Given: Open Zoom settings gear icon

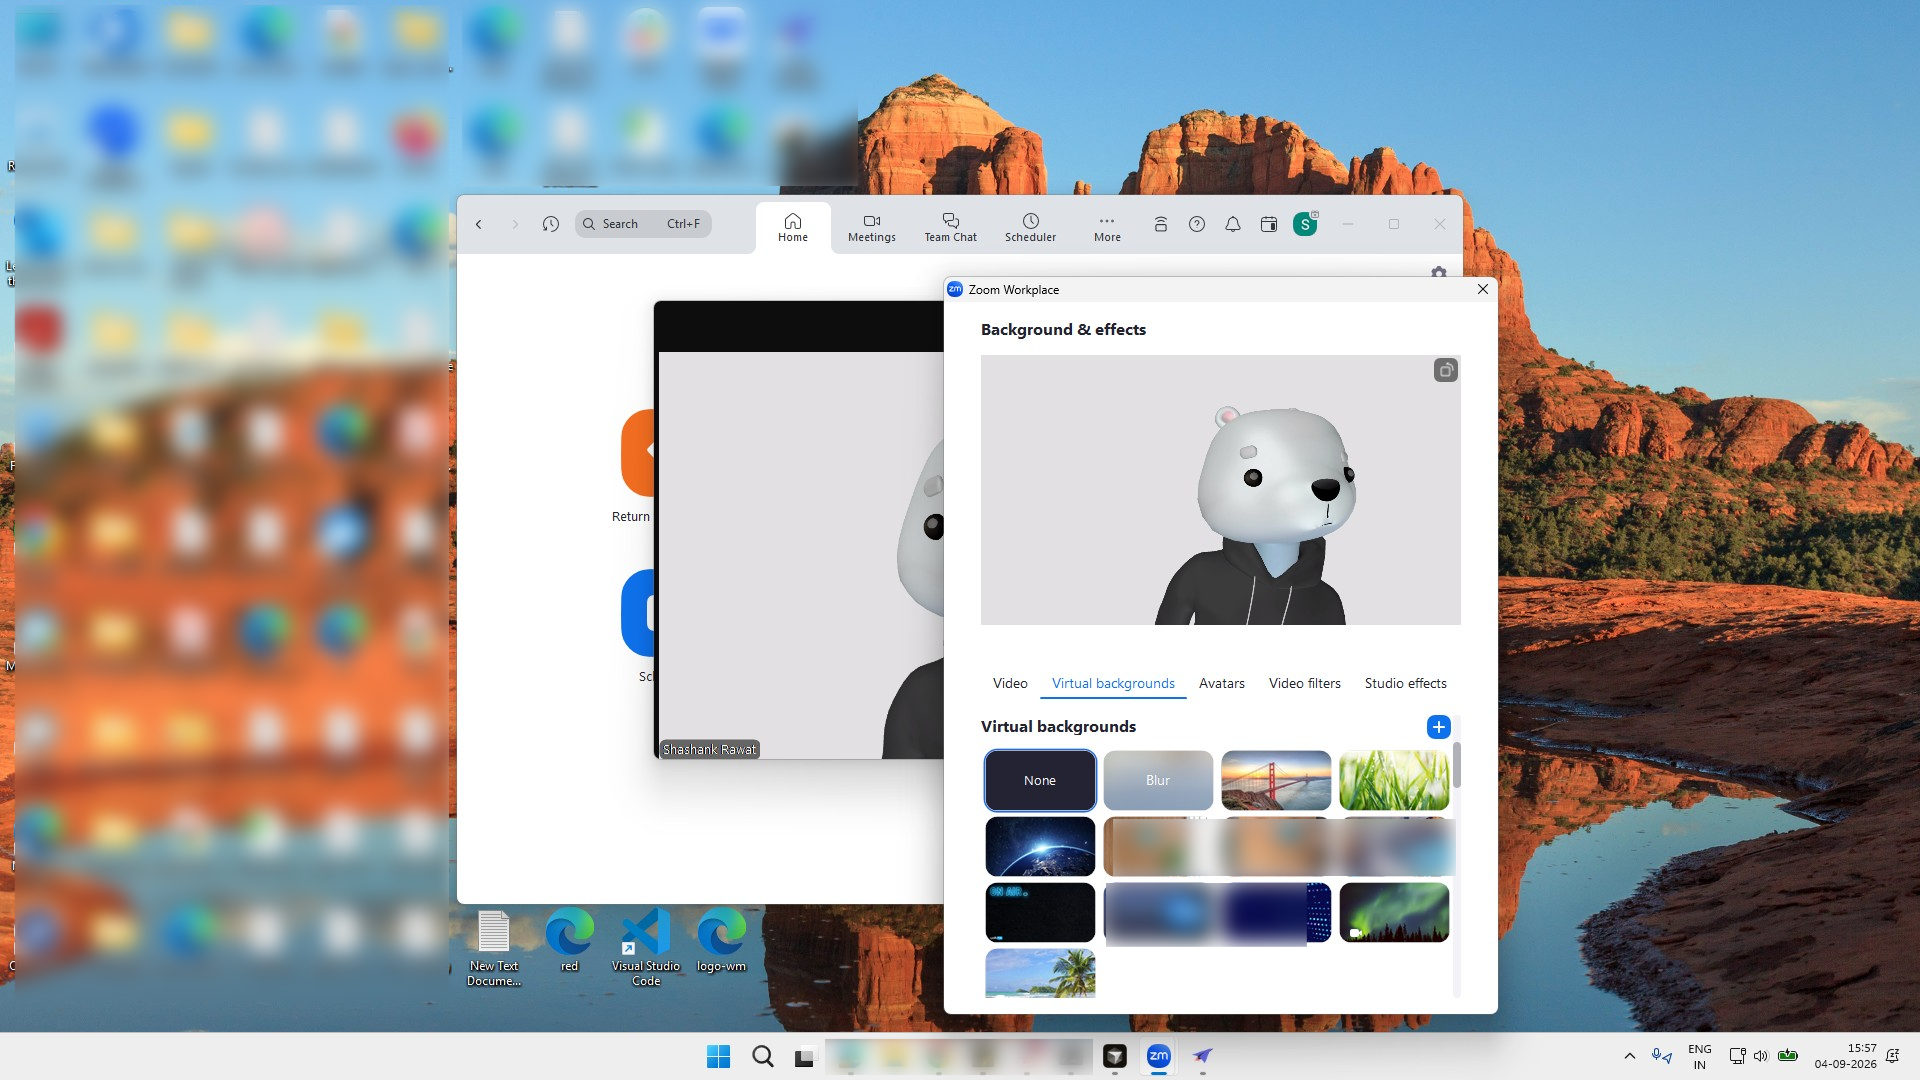Looking at the screenshot, I should 1439,272.
